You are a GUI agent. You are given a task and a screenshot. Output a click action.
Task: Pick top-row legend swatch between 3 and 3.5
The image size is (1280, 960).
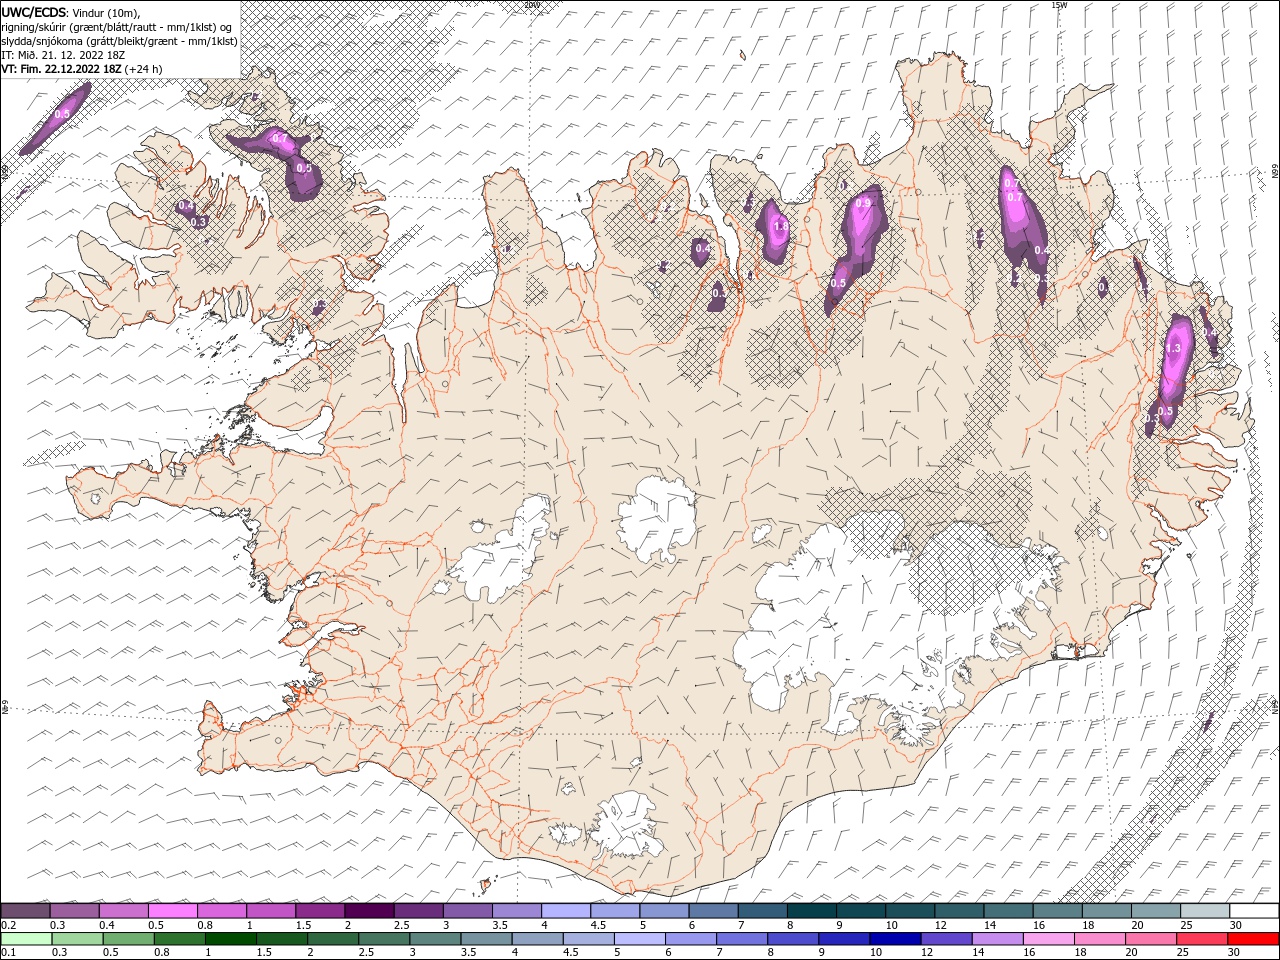466,911
